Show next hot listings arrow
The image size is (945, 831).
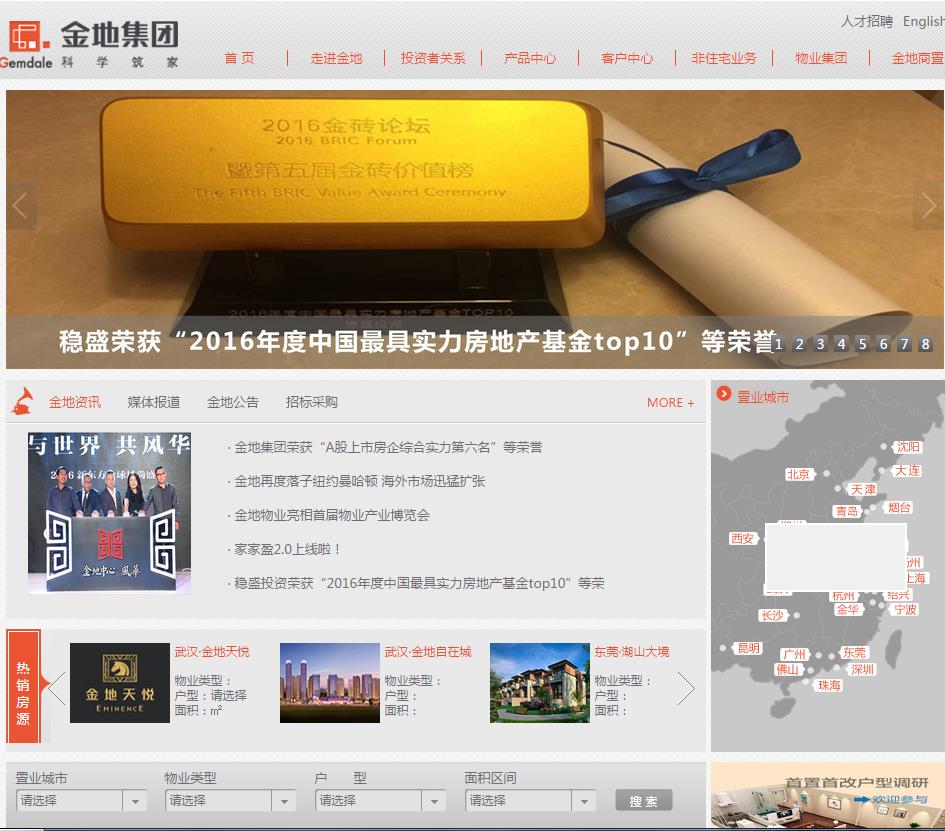click(x=686, y=688)
